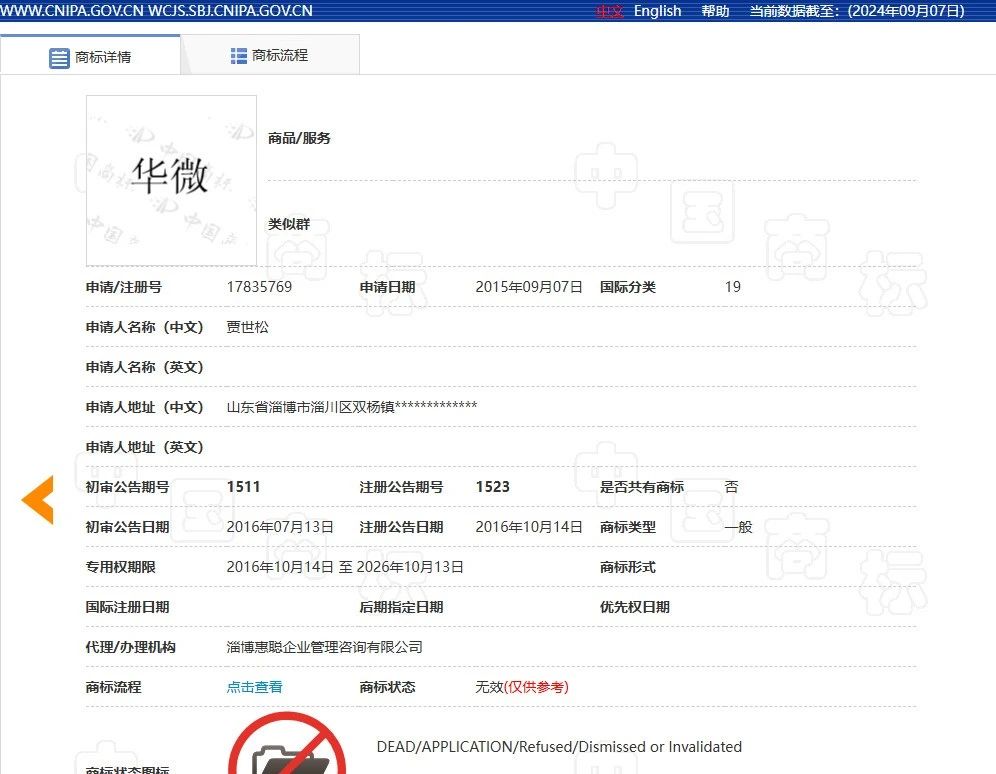
Task: Click the 商标形式 label
Action: pos(628,567)
